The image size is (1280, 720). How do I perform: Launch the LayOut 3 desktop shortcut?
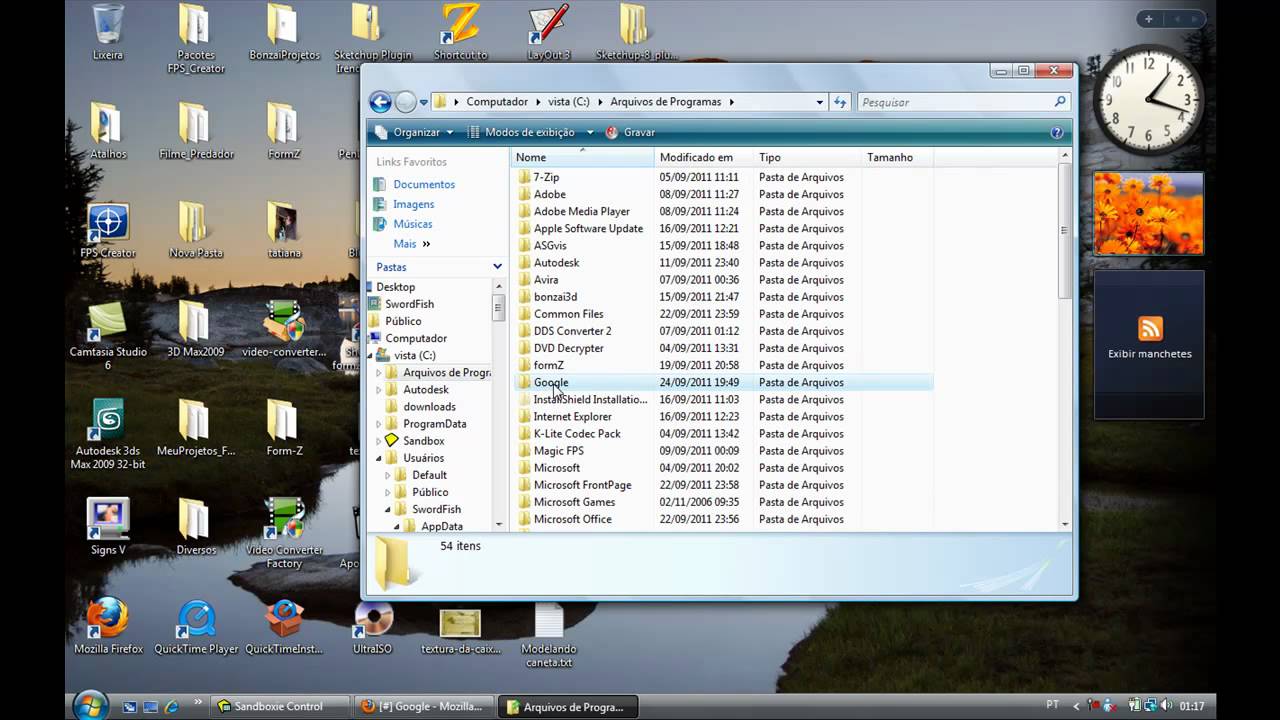tap(549, 31)
